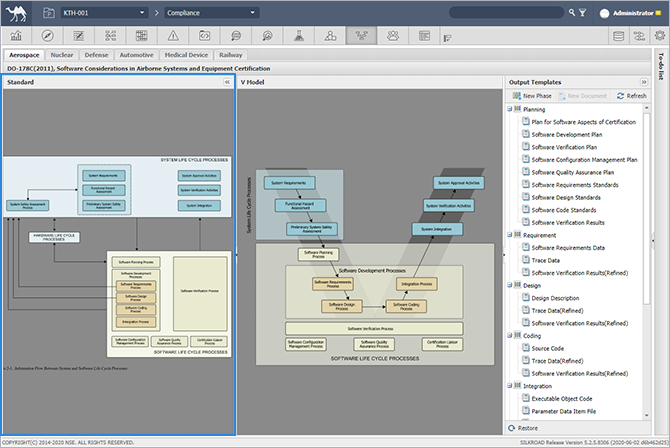
Task: Open the flow settings icon right of database
Action: (x=639, y=36)
